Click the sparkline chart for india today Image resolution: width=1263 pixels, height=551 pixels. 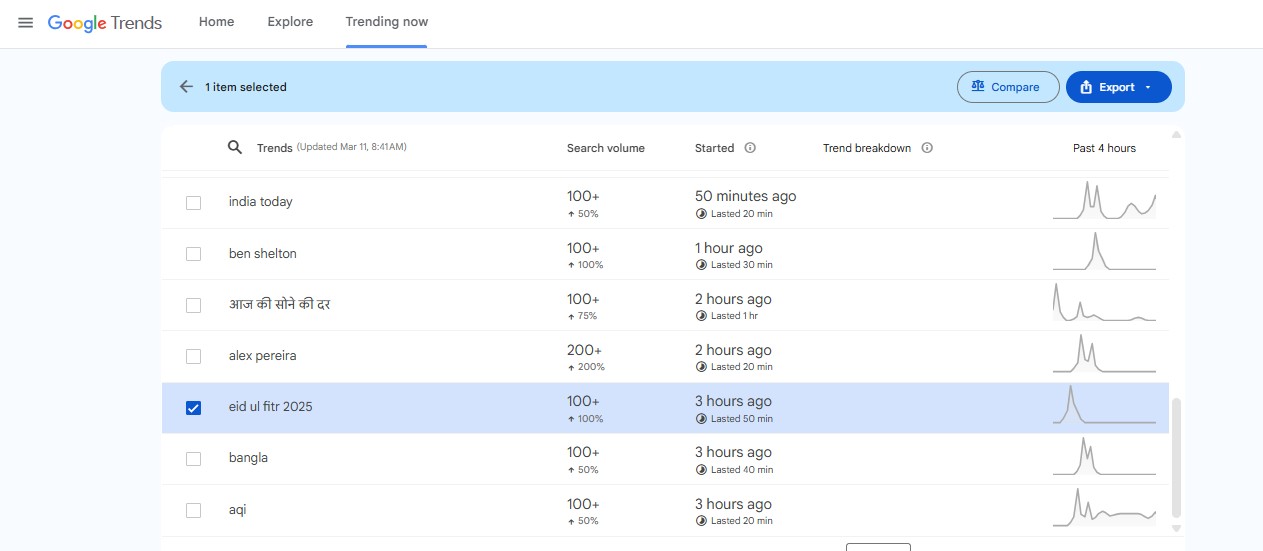[x=1104, y=201]
